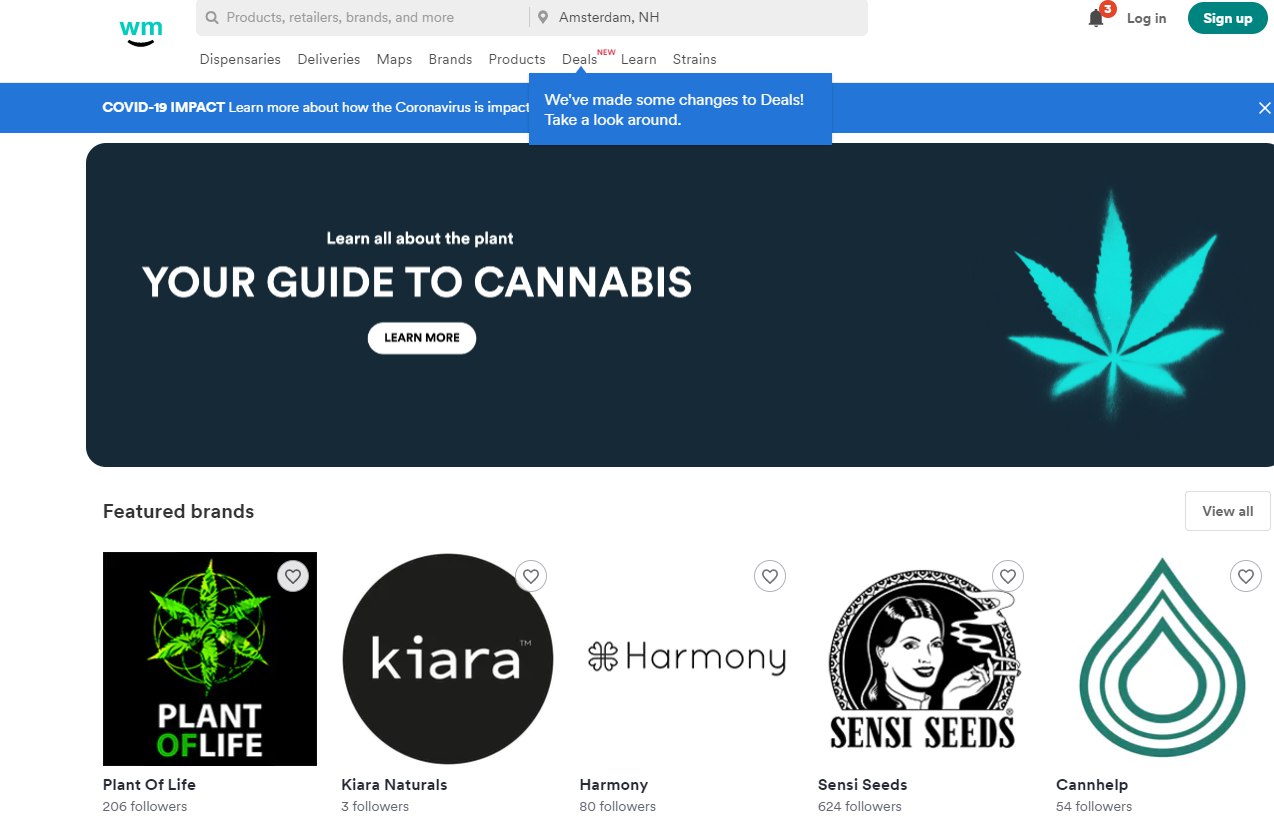Favorite Plant Of Life with heart icon
This screenshot has width=1274, height=837.
click(x=292, y=576)
